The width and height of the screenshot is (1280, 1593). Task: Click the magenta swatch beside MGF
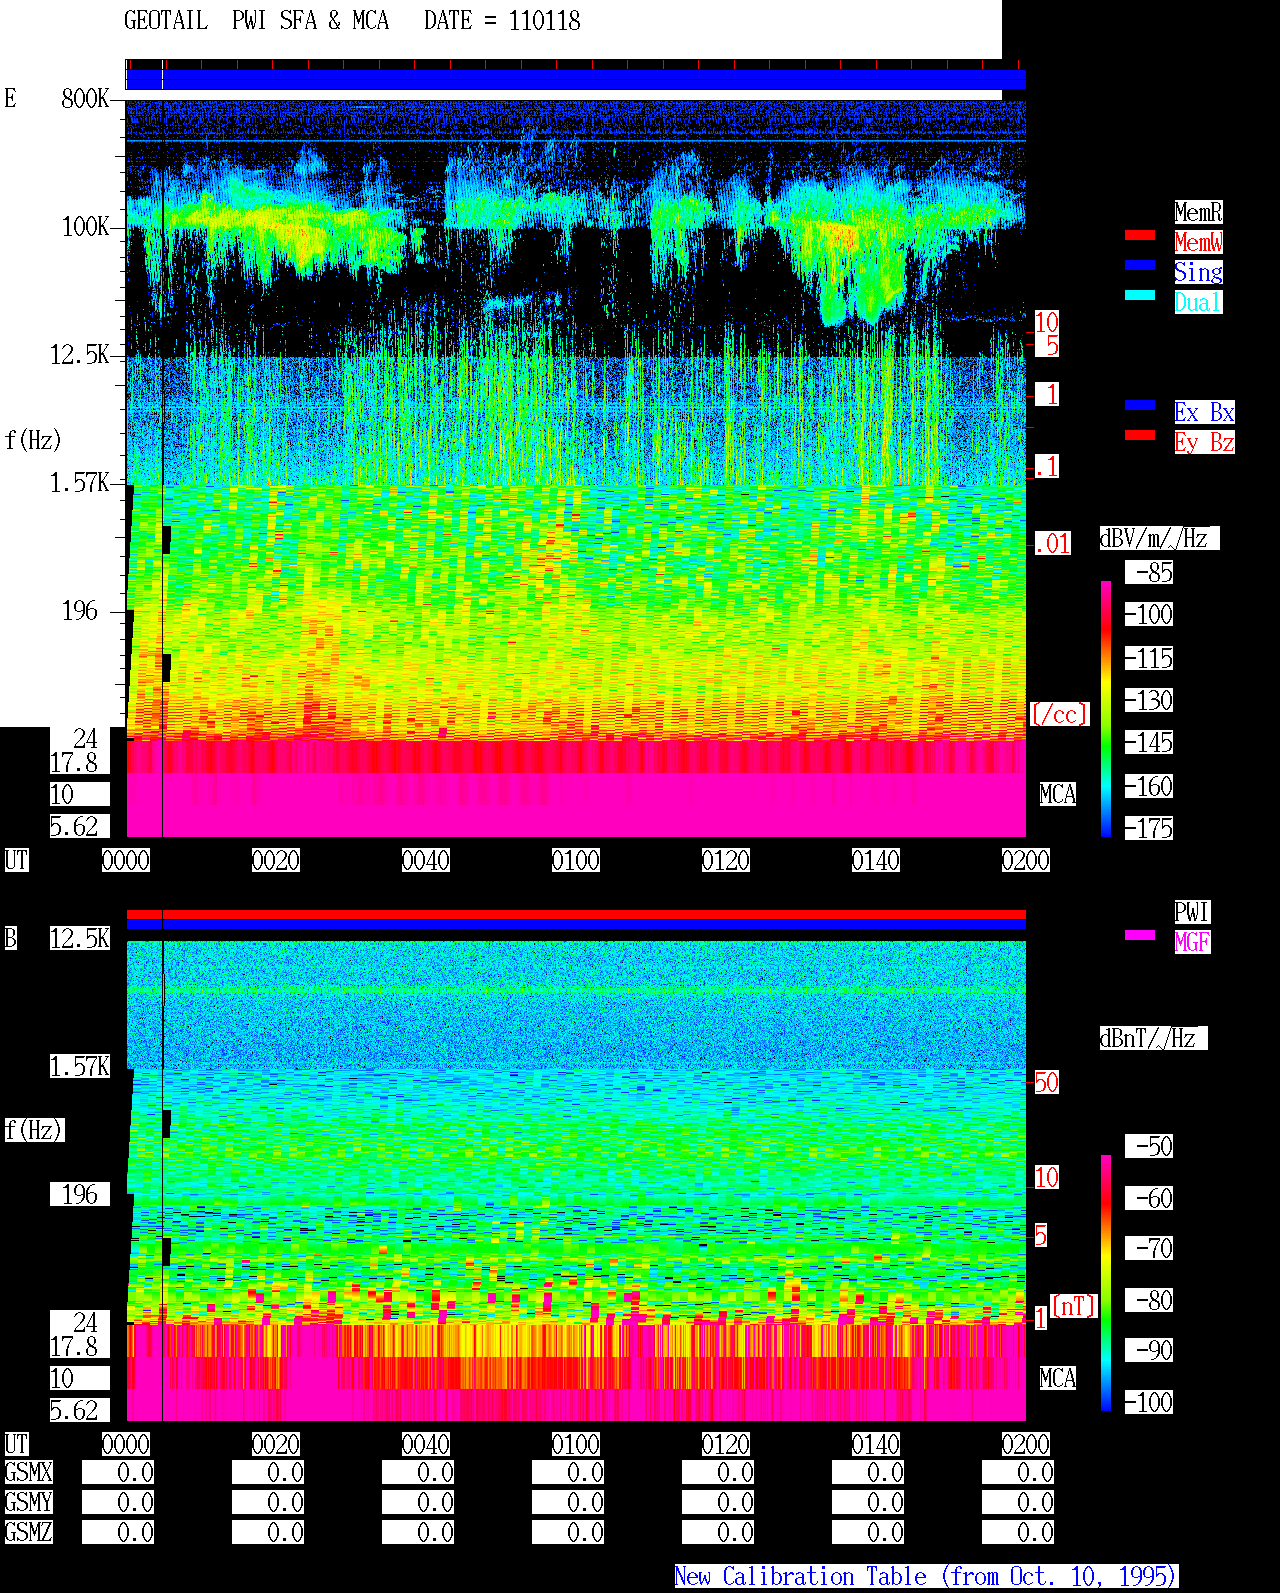[1140, 935]
